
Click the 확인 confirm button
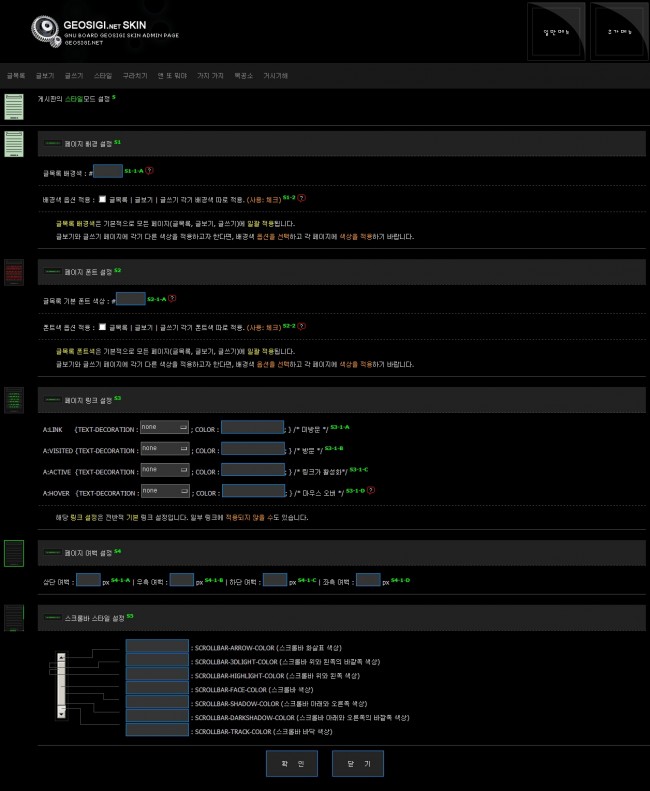coord(292,764)
